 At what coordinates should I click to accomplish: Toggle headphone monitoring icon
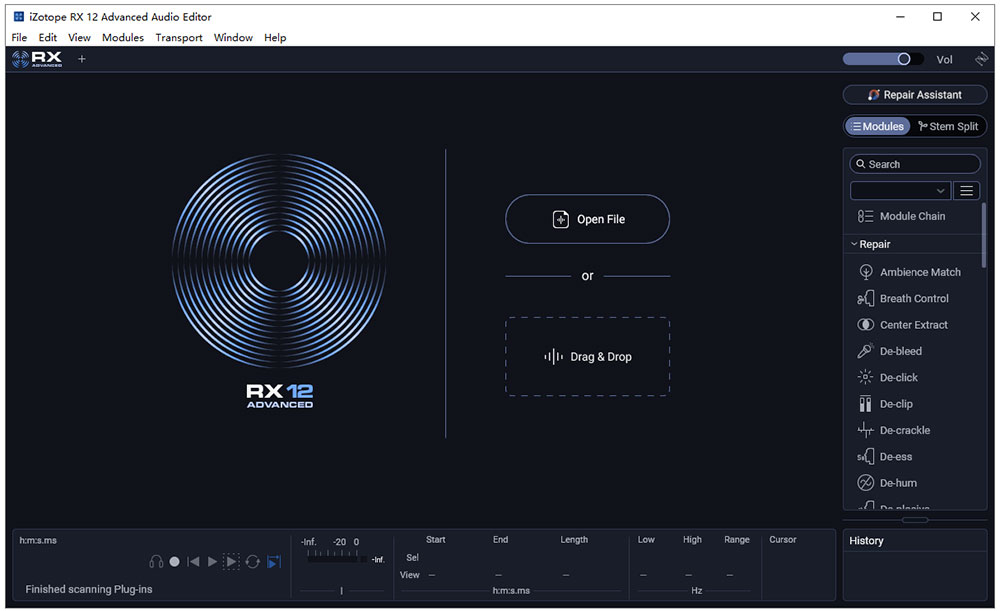156,562
